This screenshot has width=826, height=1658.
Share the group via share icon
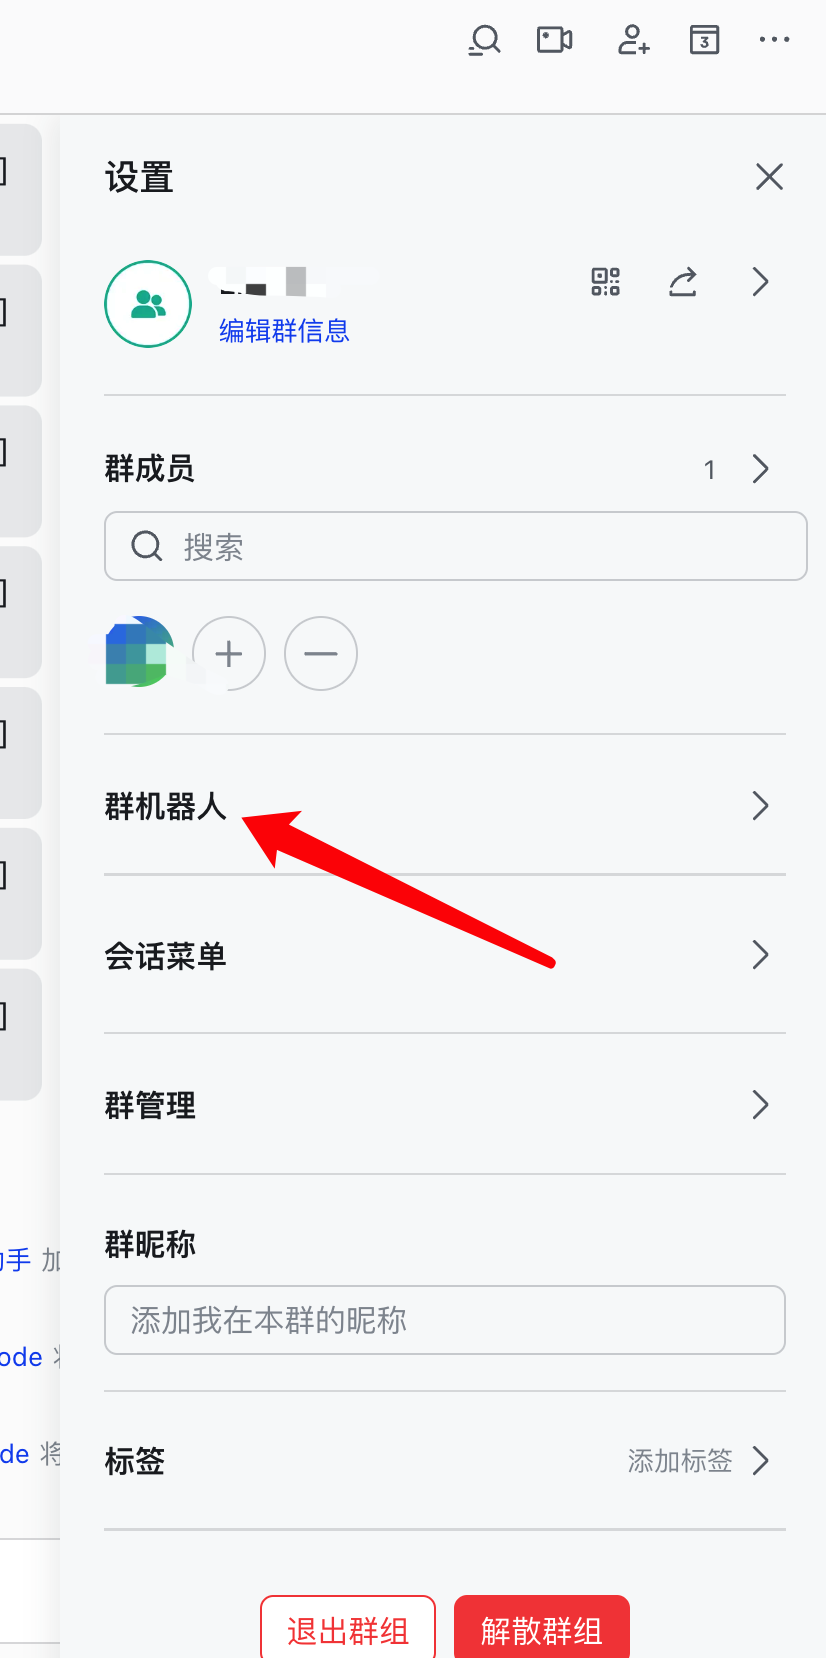[x=683, y=282]
